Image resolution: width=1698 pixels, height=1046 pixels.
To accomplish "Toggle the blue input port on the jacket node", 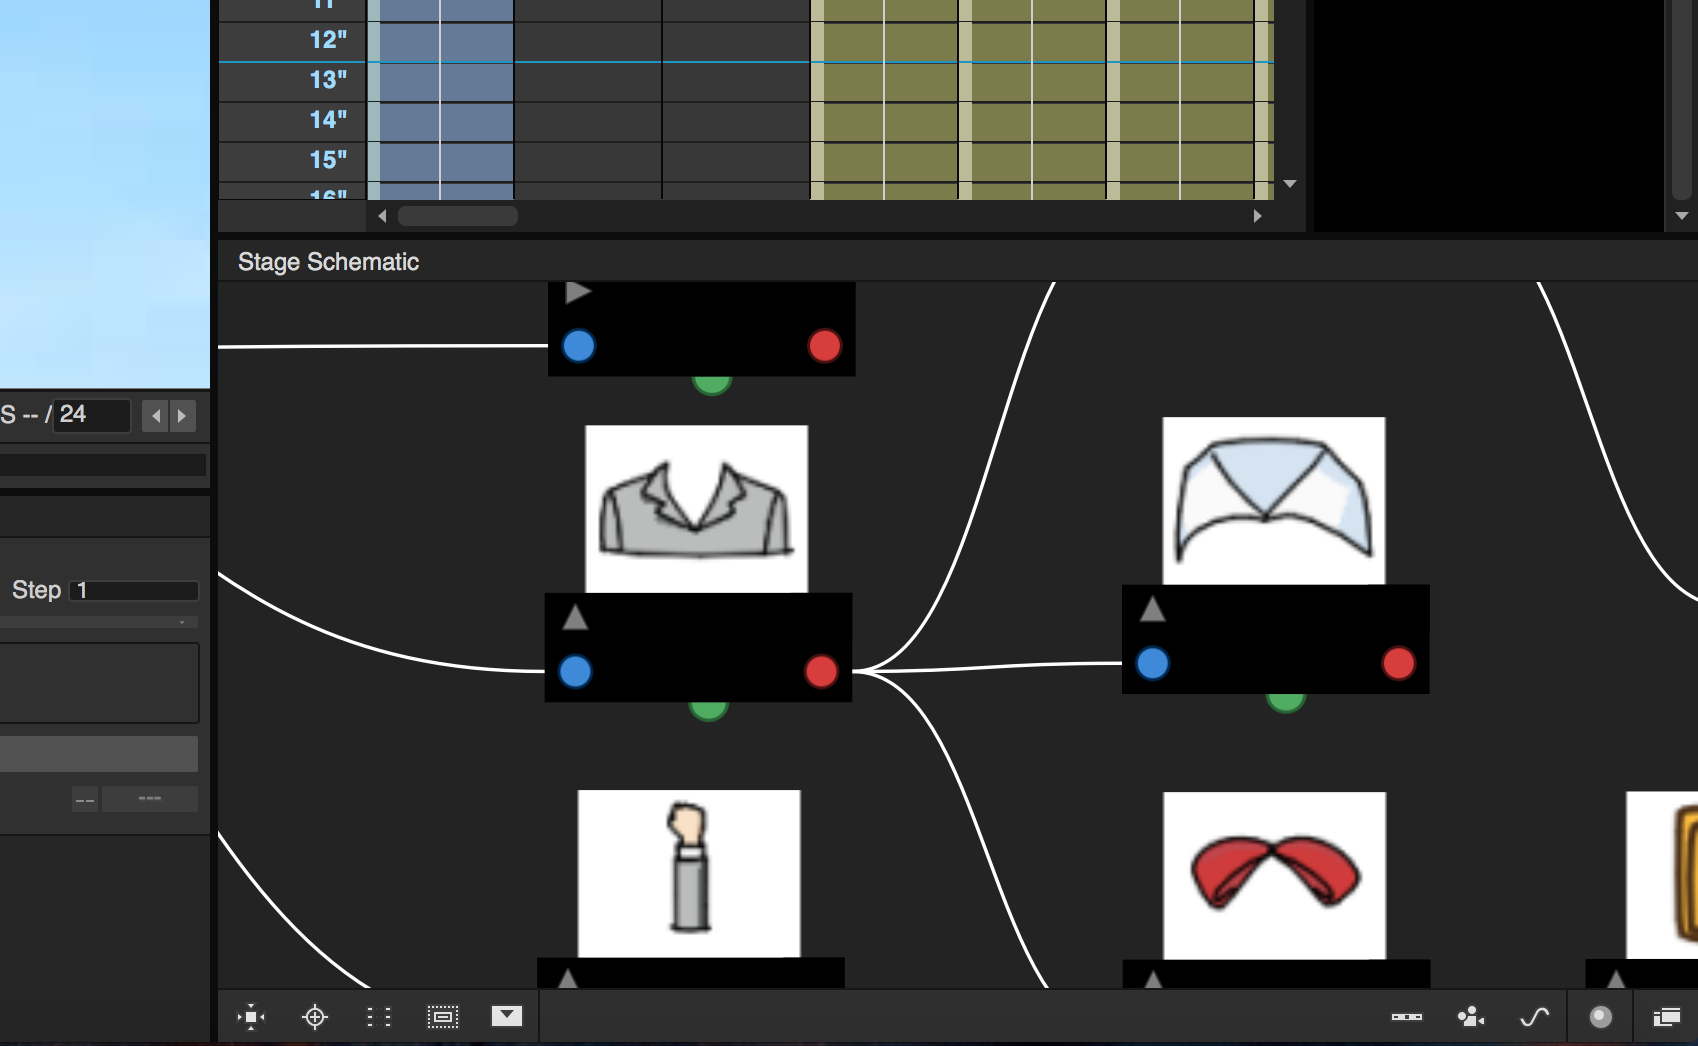I will point(575,672).
